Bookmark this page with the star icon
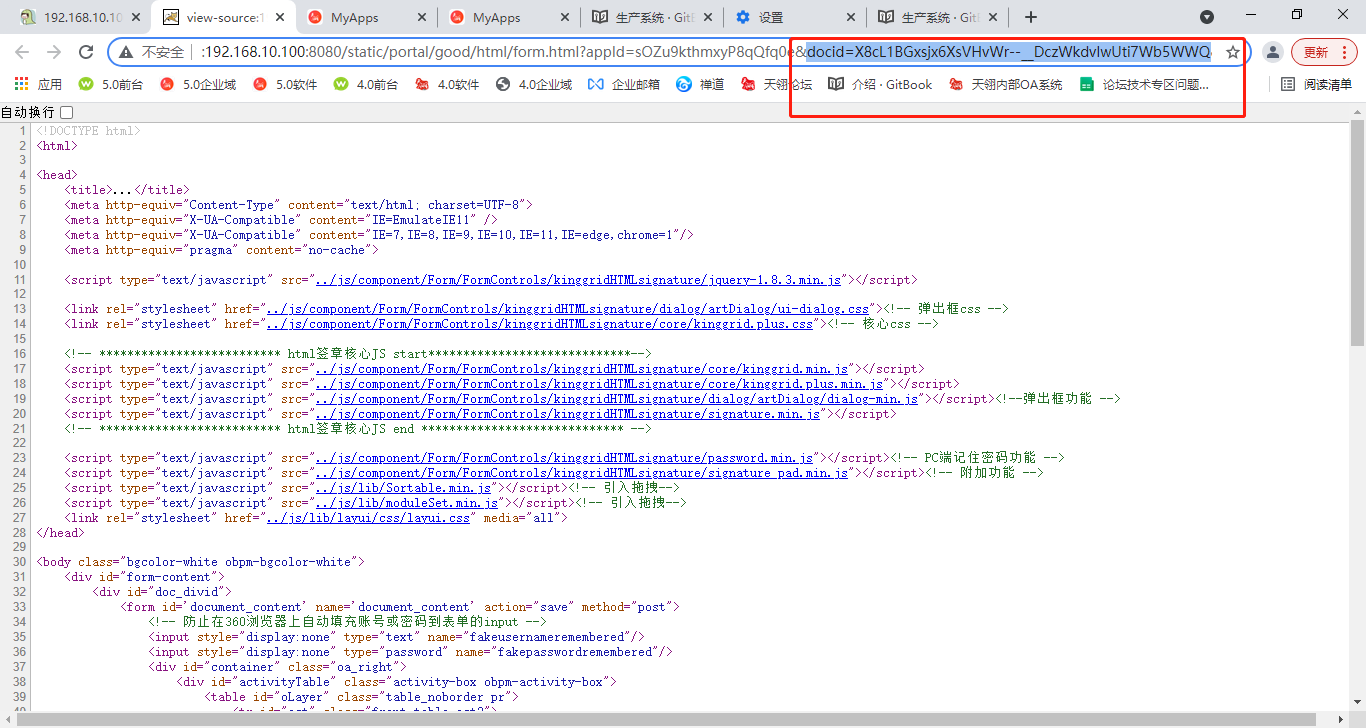 pyautogui.click(x=1233, y=52)
